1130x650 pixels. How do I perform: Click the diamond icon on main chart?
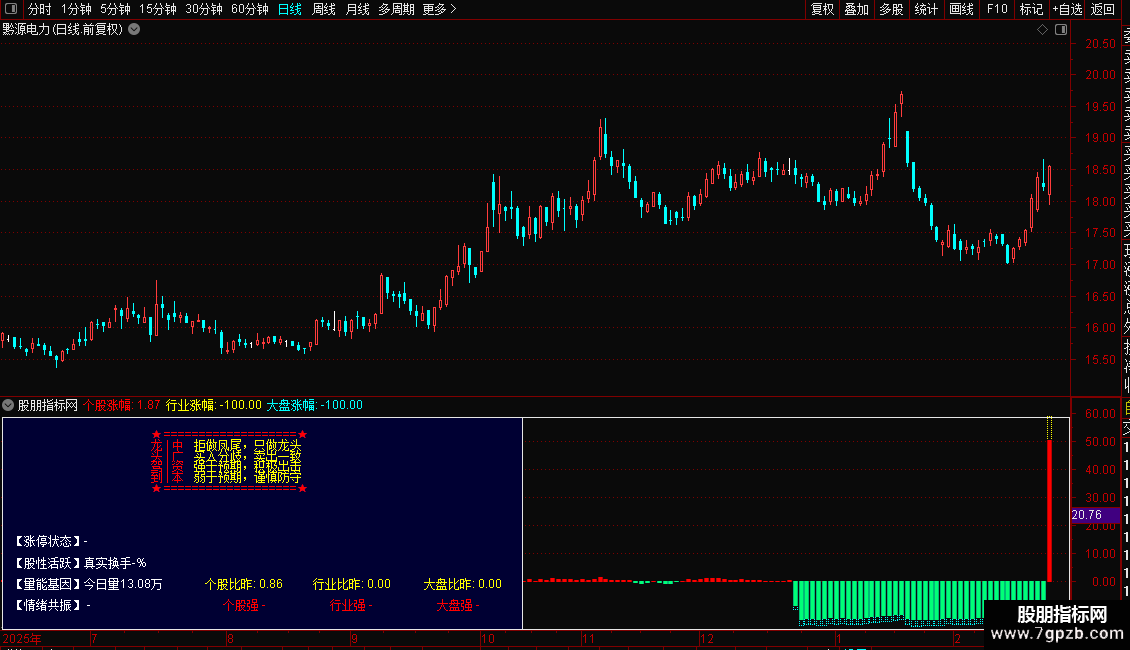pyautogui.click(x=1042, y=30)
